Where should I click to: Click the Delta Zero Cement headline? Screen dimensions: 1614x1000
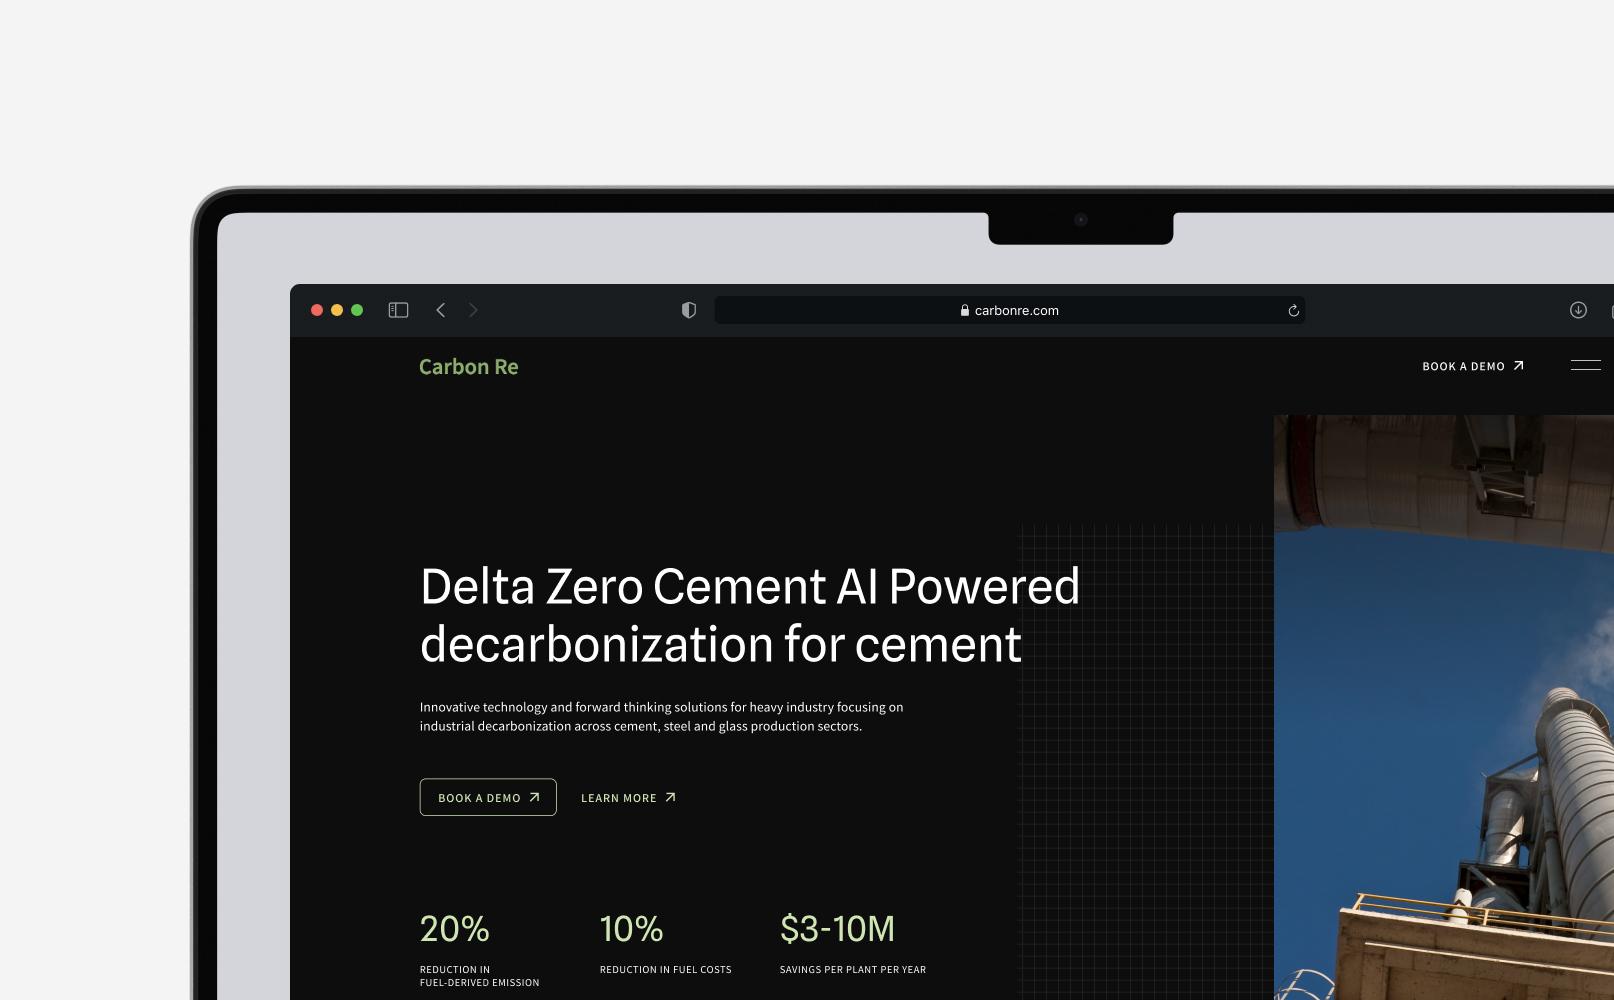coord(750,615)
